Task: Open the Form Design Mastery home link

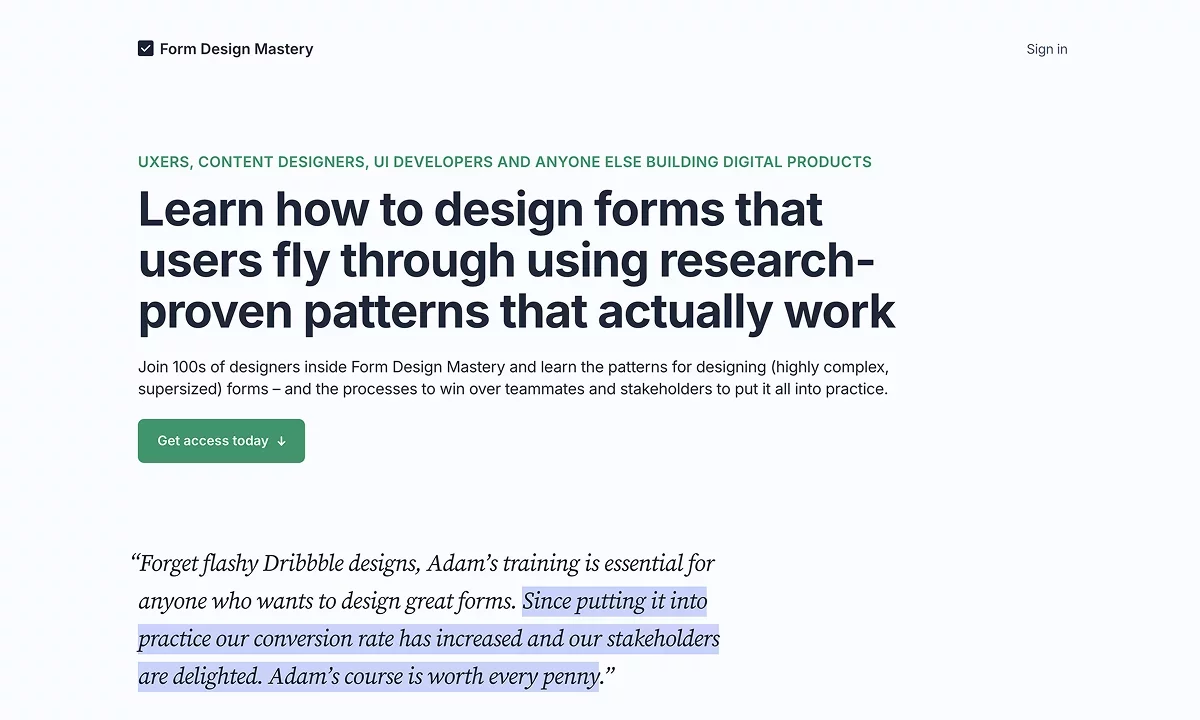Action: tap(236, 49)
